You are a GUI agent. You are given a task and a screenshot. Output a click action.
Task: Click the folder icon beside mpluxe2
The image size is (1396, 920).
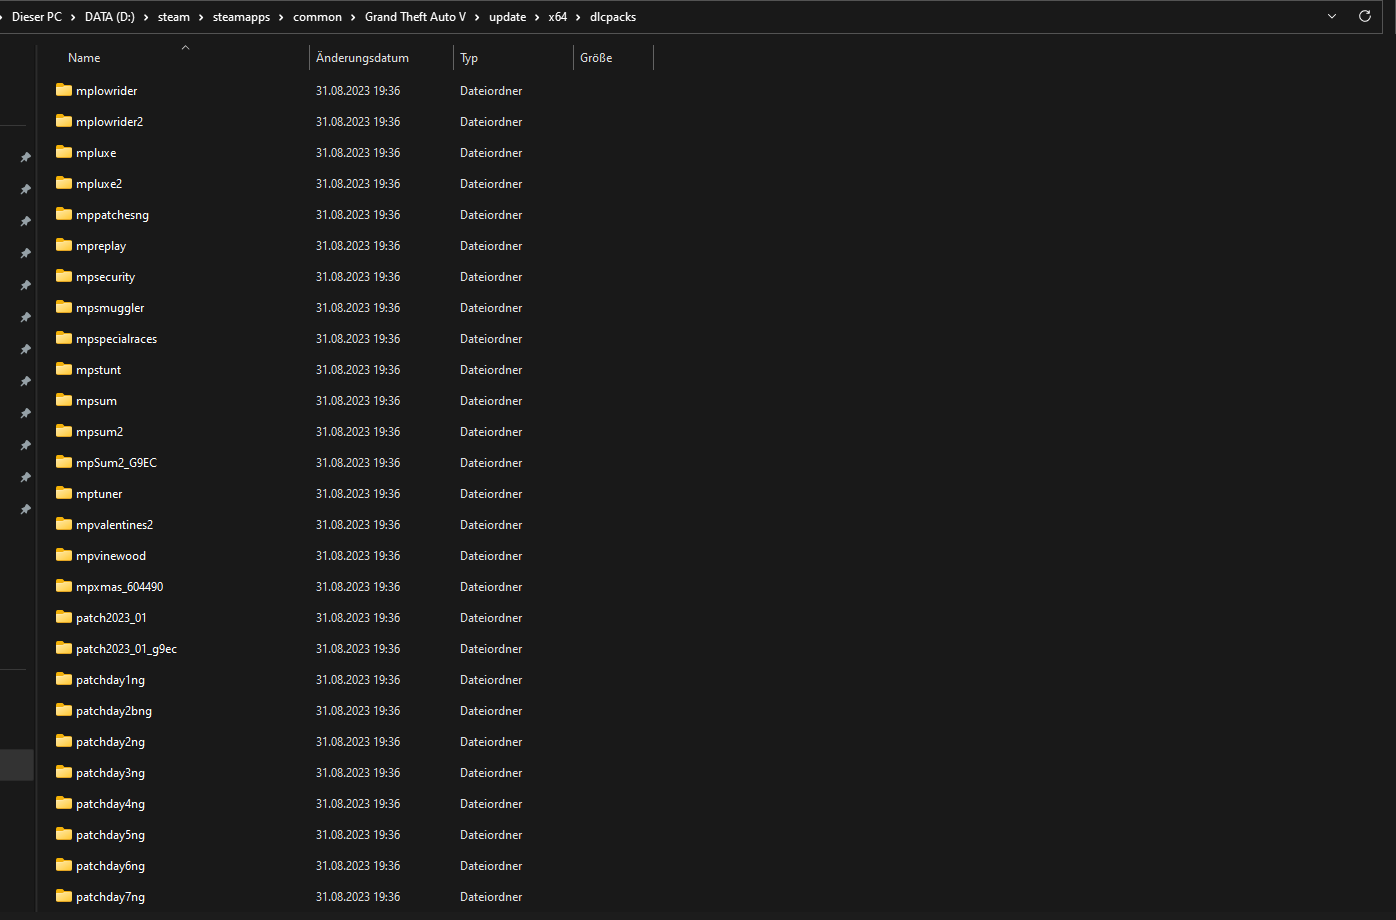[64, 183]
